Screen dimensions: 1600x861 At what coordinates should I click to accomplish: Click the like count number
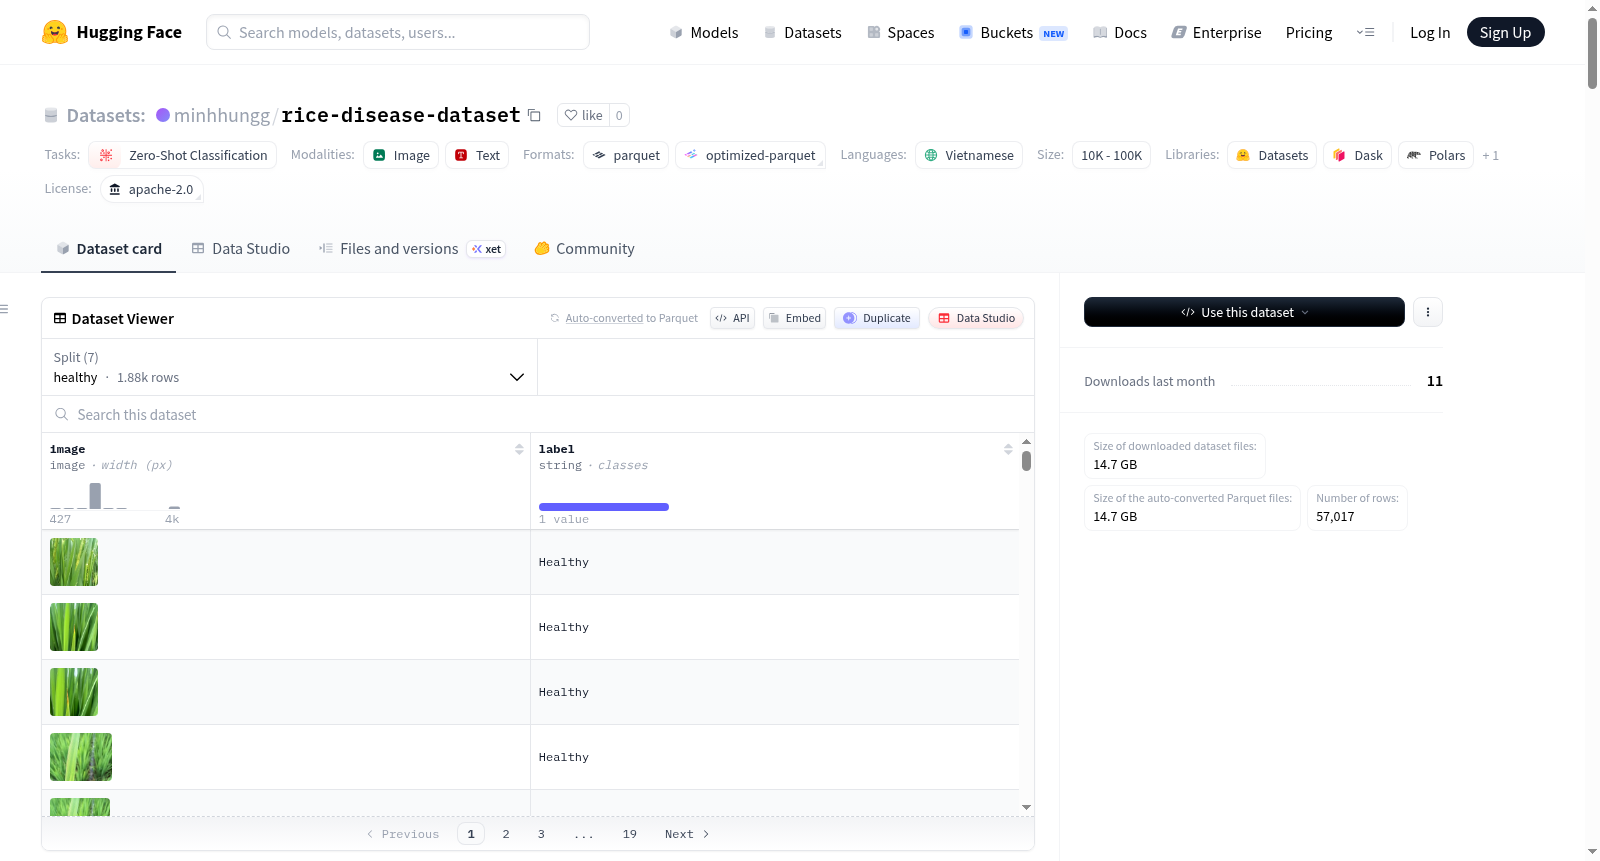pos(619,115)
